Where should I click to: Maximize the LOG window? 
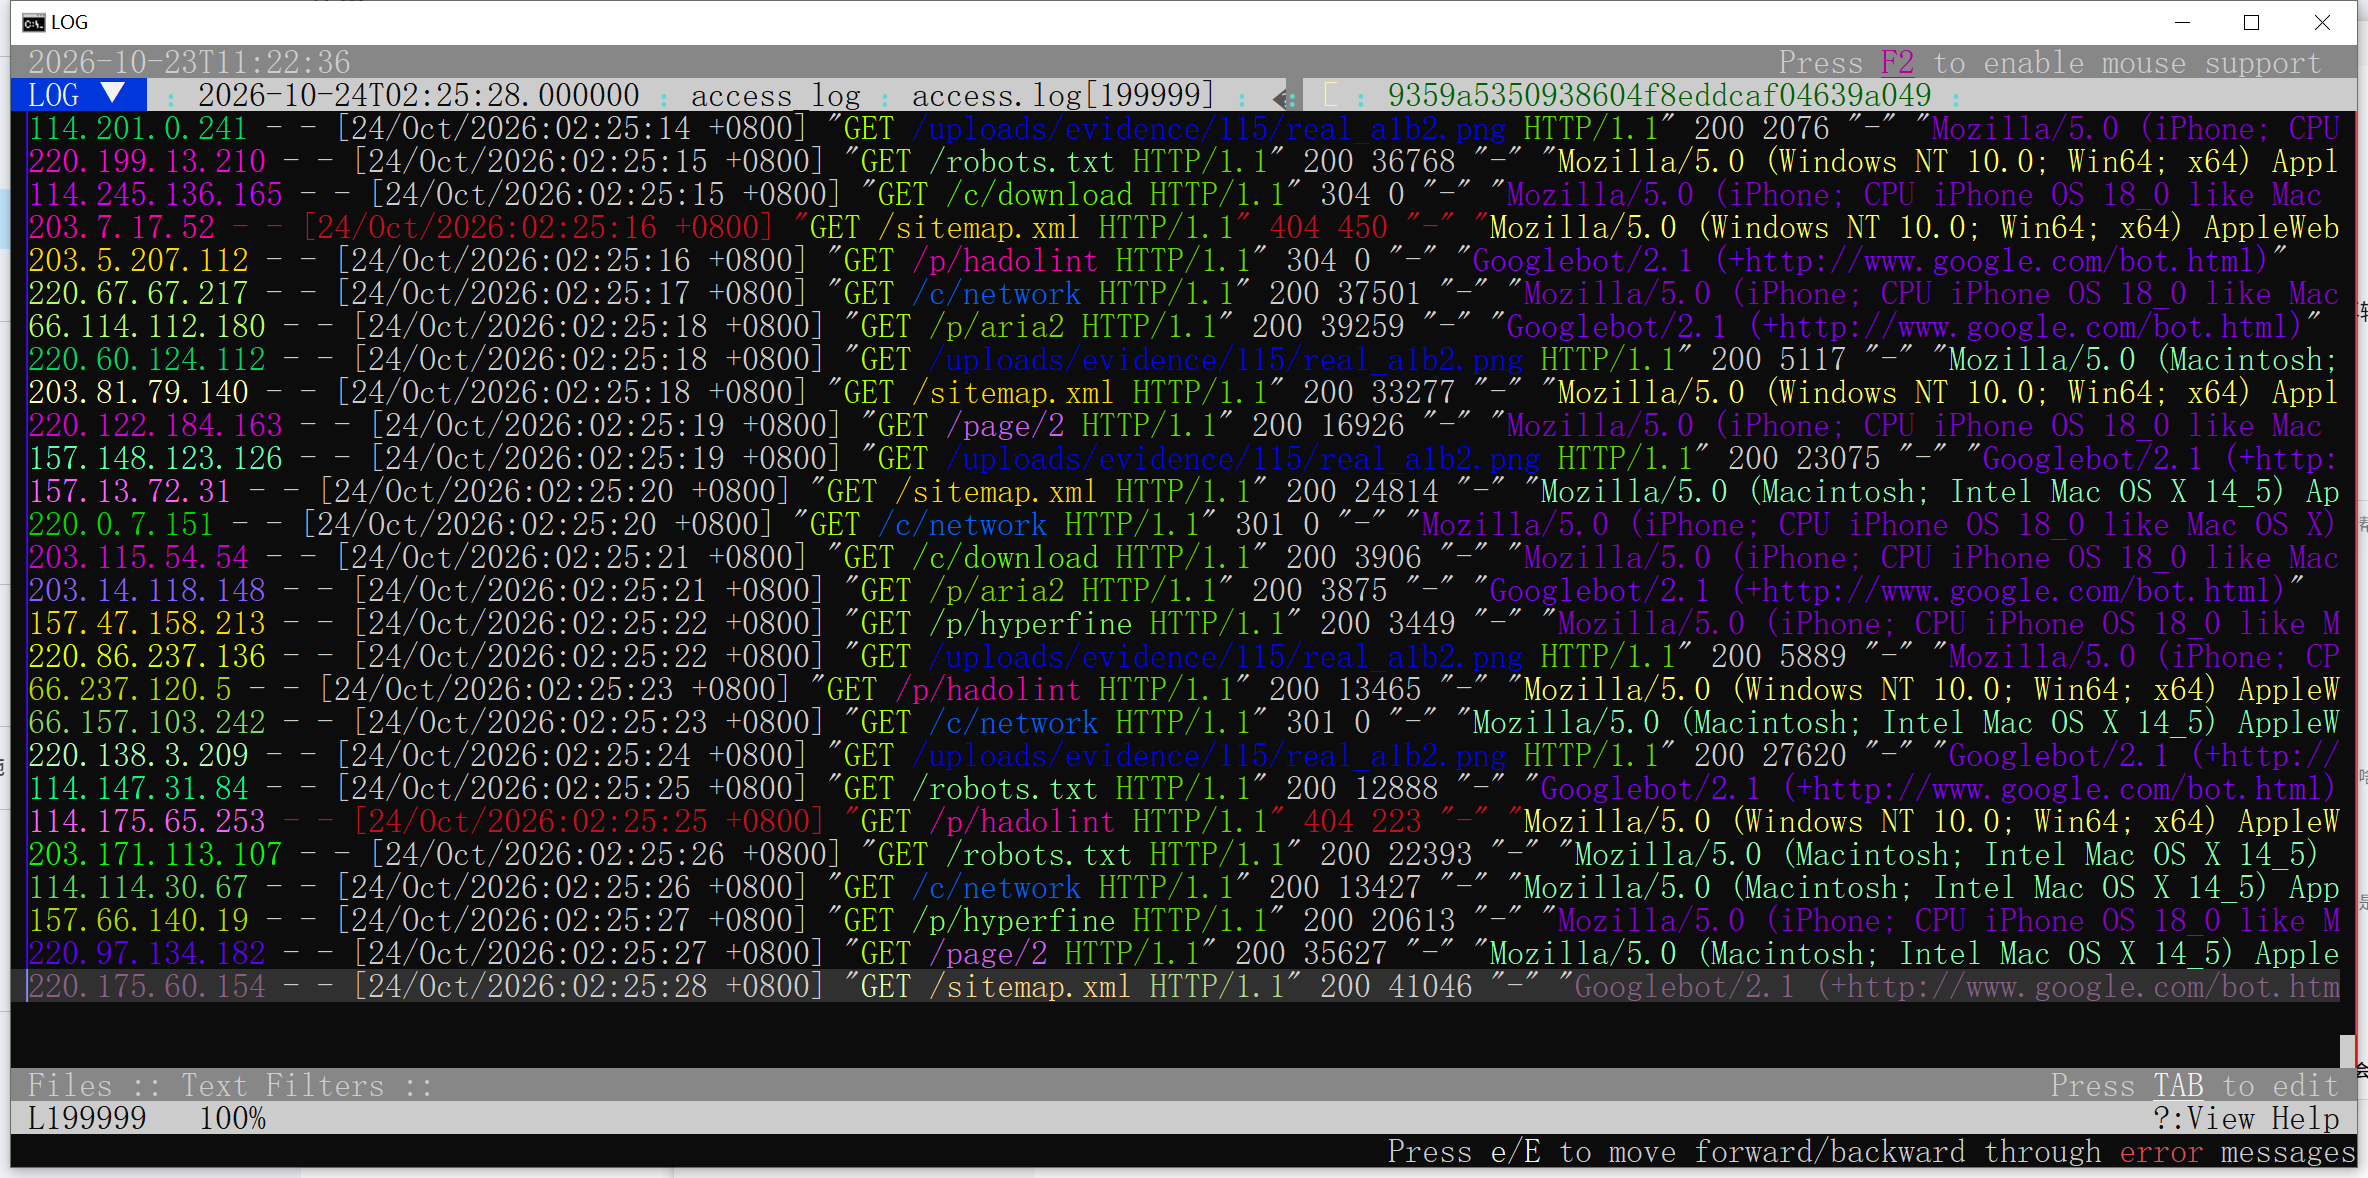pyautogui.click(x=2252, y=22)
